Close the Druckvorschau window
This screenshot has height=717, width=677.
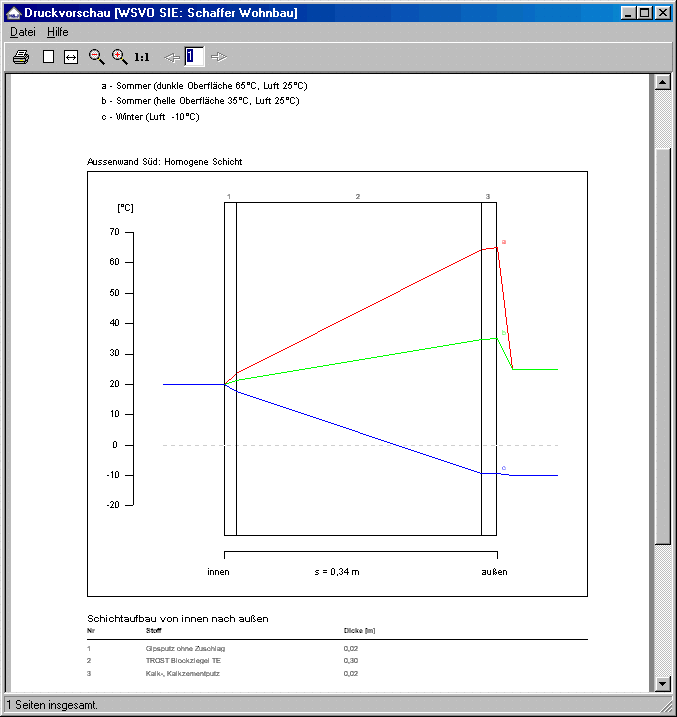[x=662, y=13]
